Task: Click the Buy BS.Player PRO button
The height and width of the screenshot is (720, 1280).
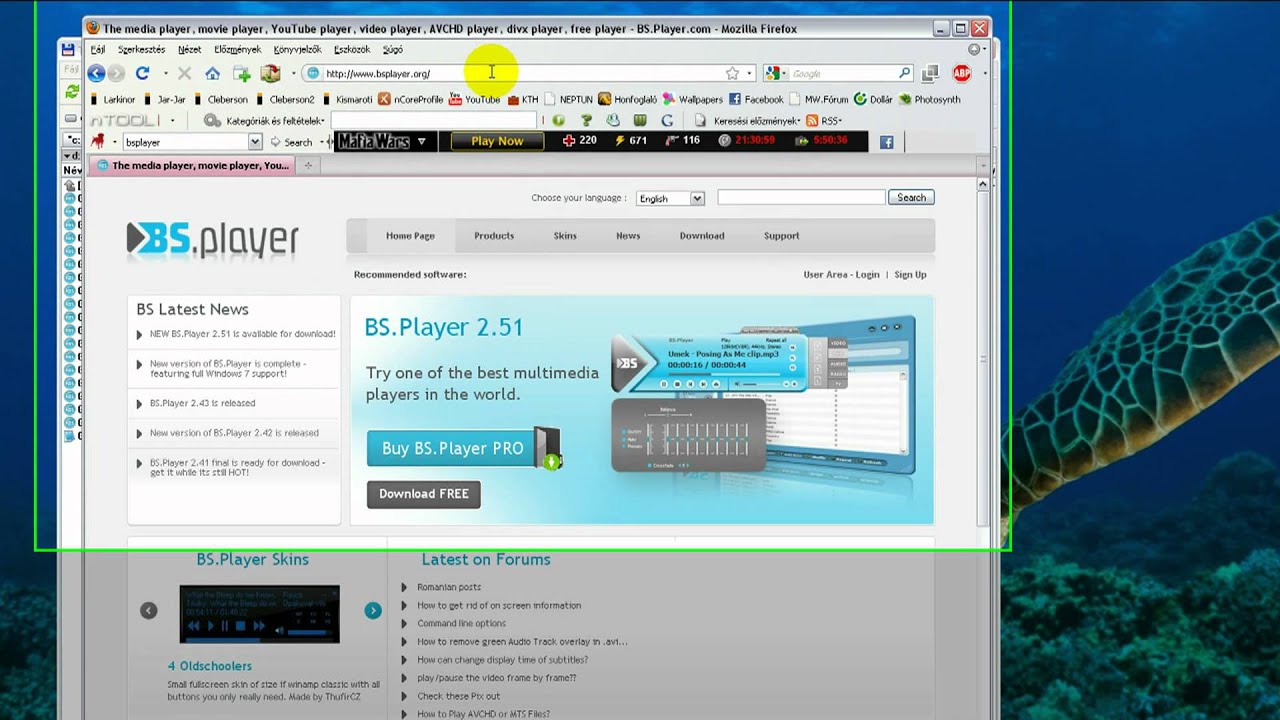Action: [464, 448]
